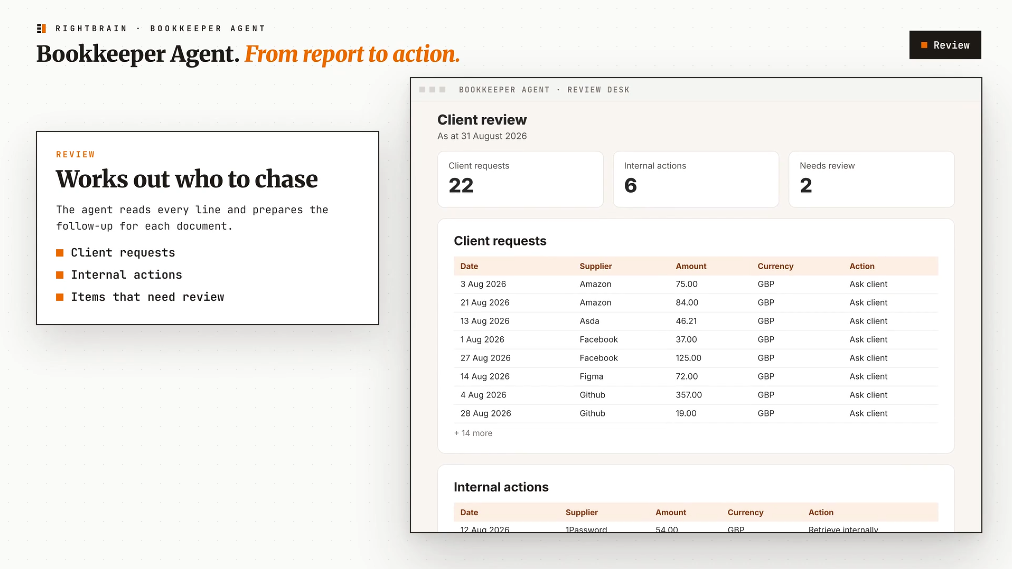Click 'Items that need review' bullet
This screenshot has width=1012, height=569.
[x=148, y=297]
